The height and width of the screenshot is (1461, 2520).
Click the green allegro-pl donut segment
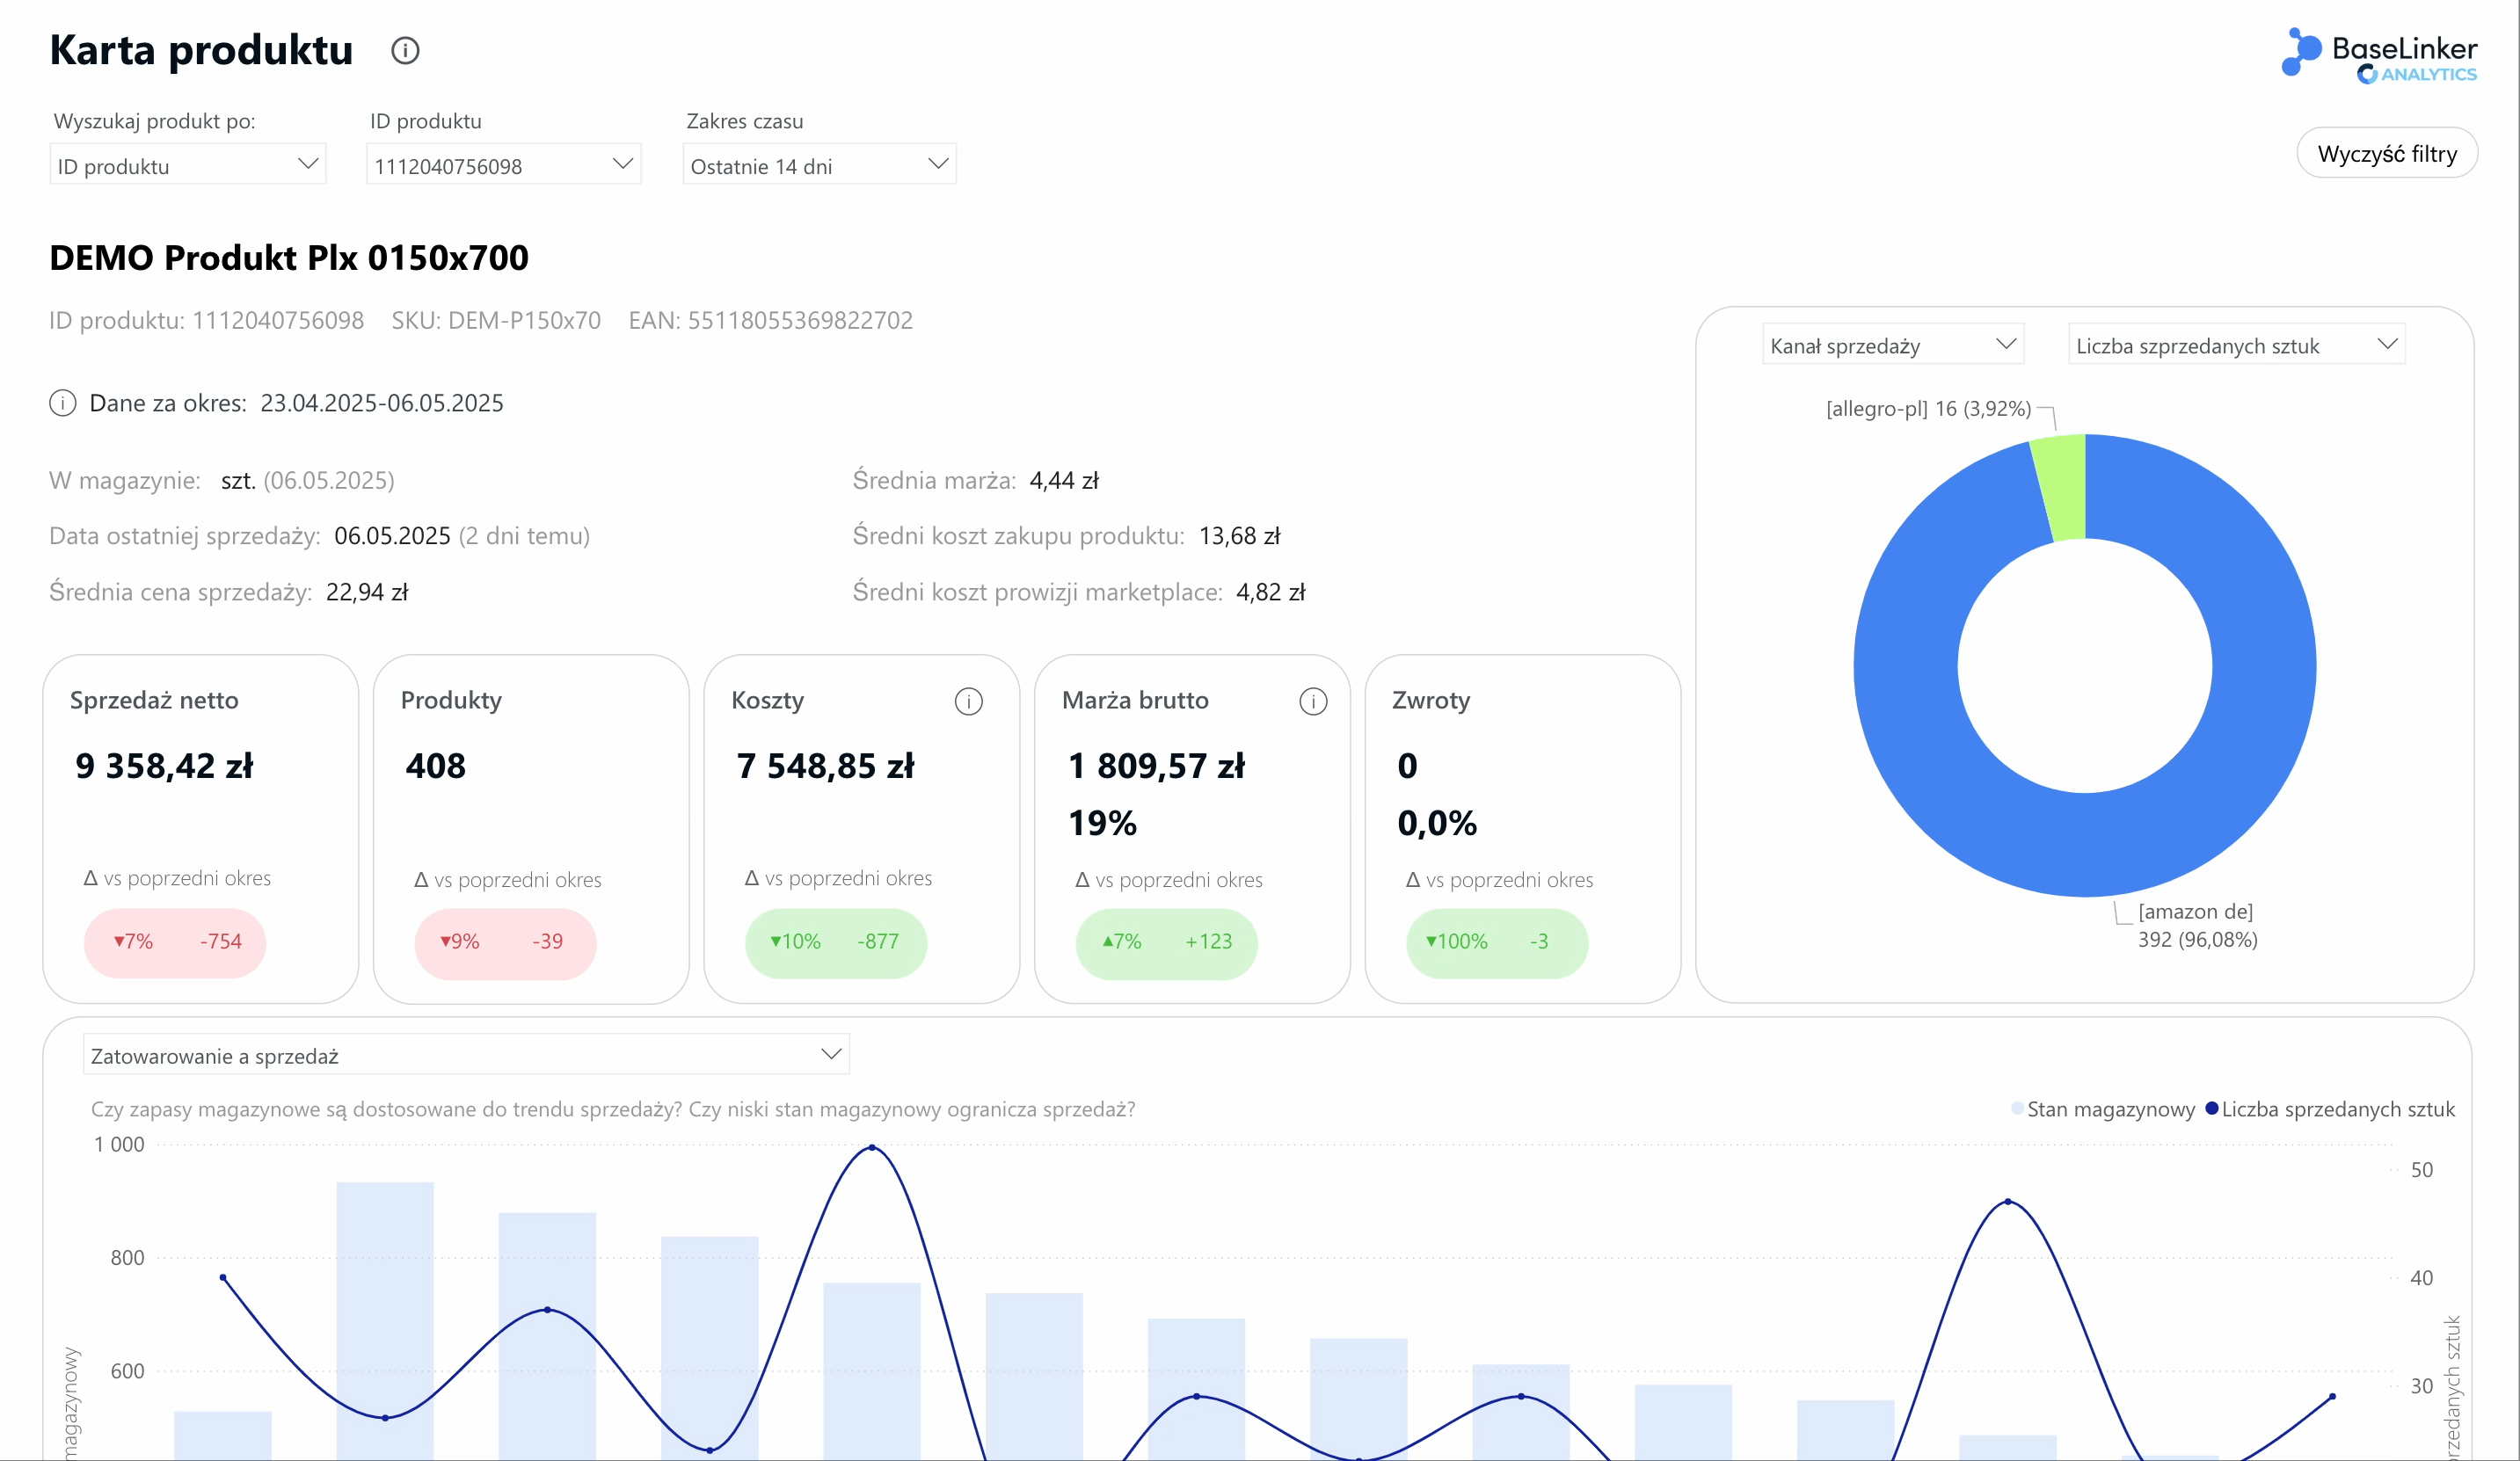point(2063,488)
